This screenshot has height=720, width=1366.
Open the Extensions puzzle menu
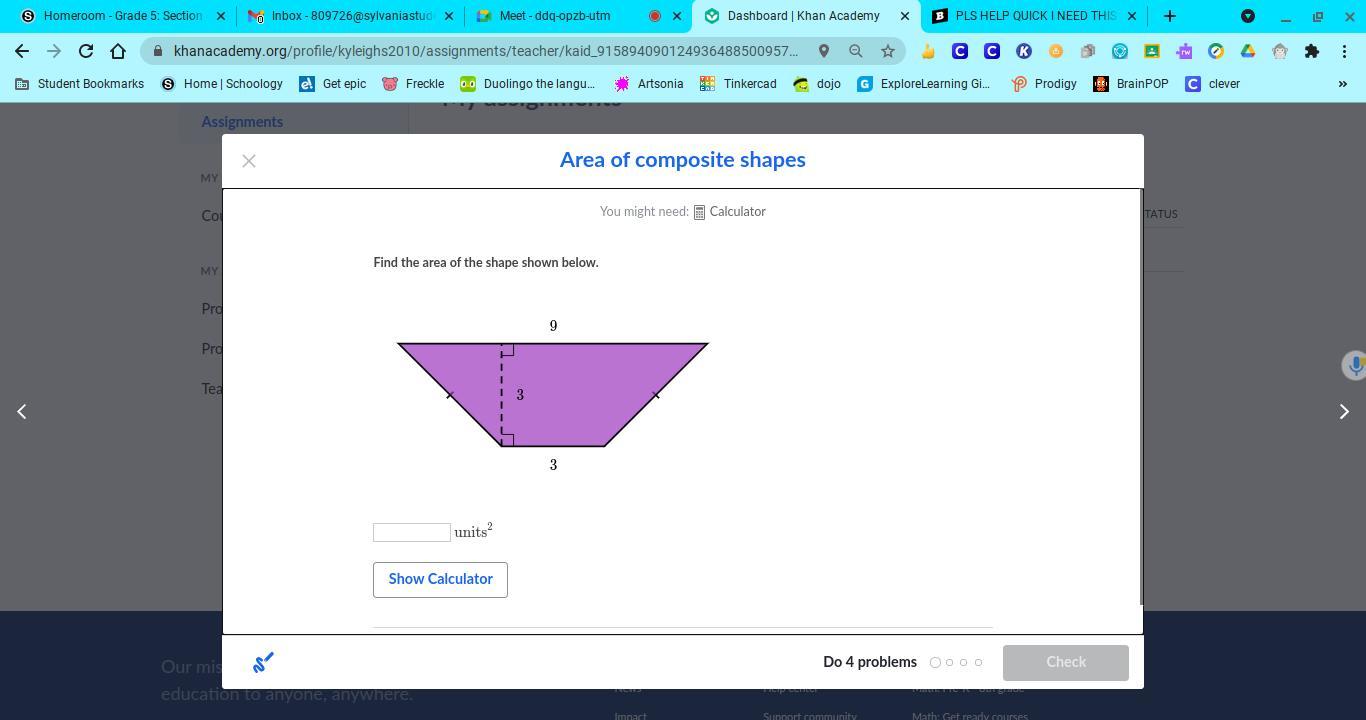[1312, 51]
